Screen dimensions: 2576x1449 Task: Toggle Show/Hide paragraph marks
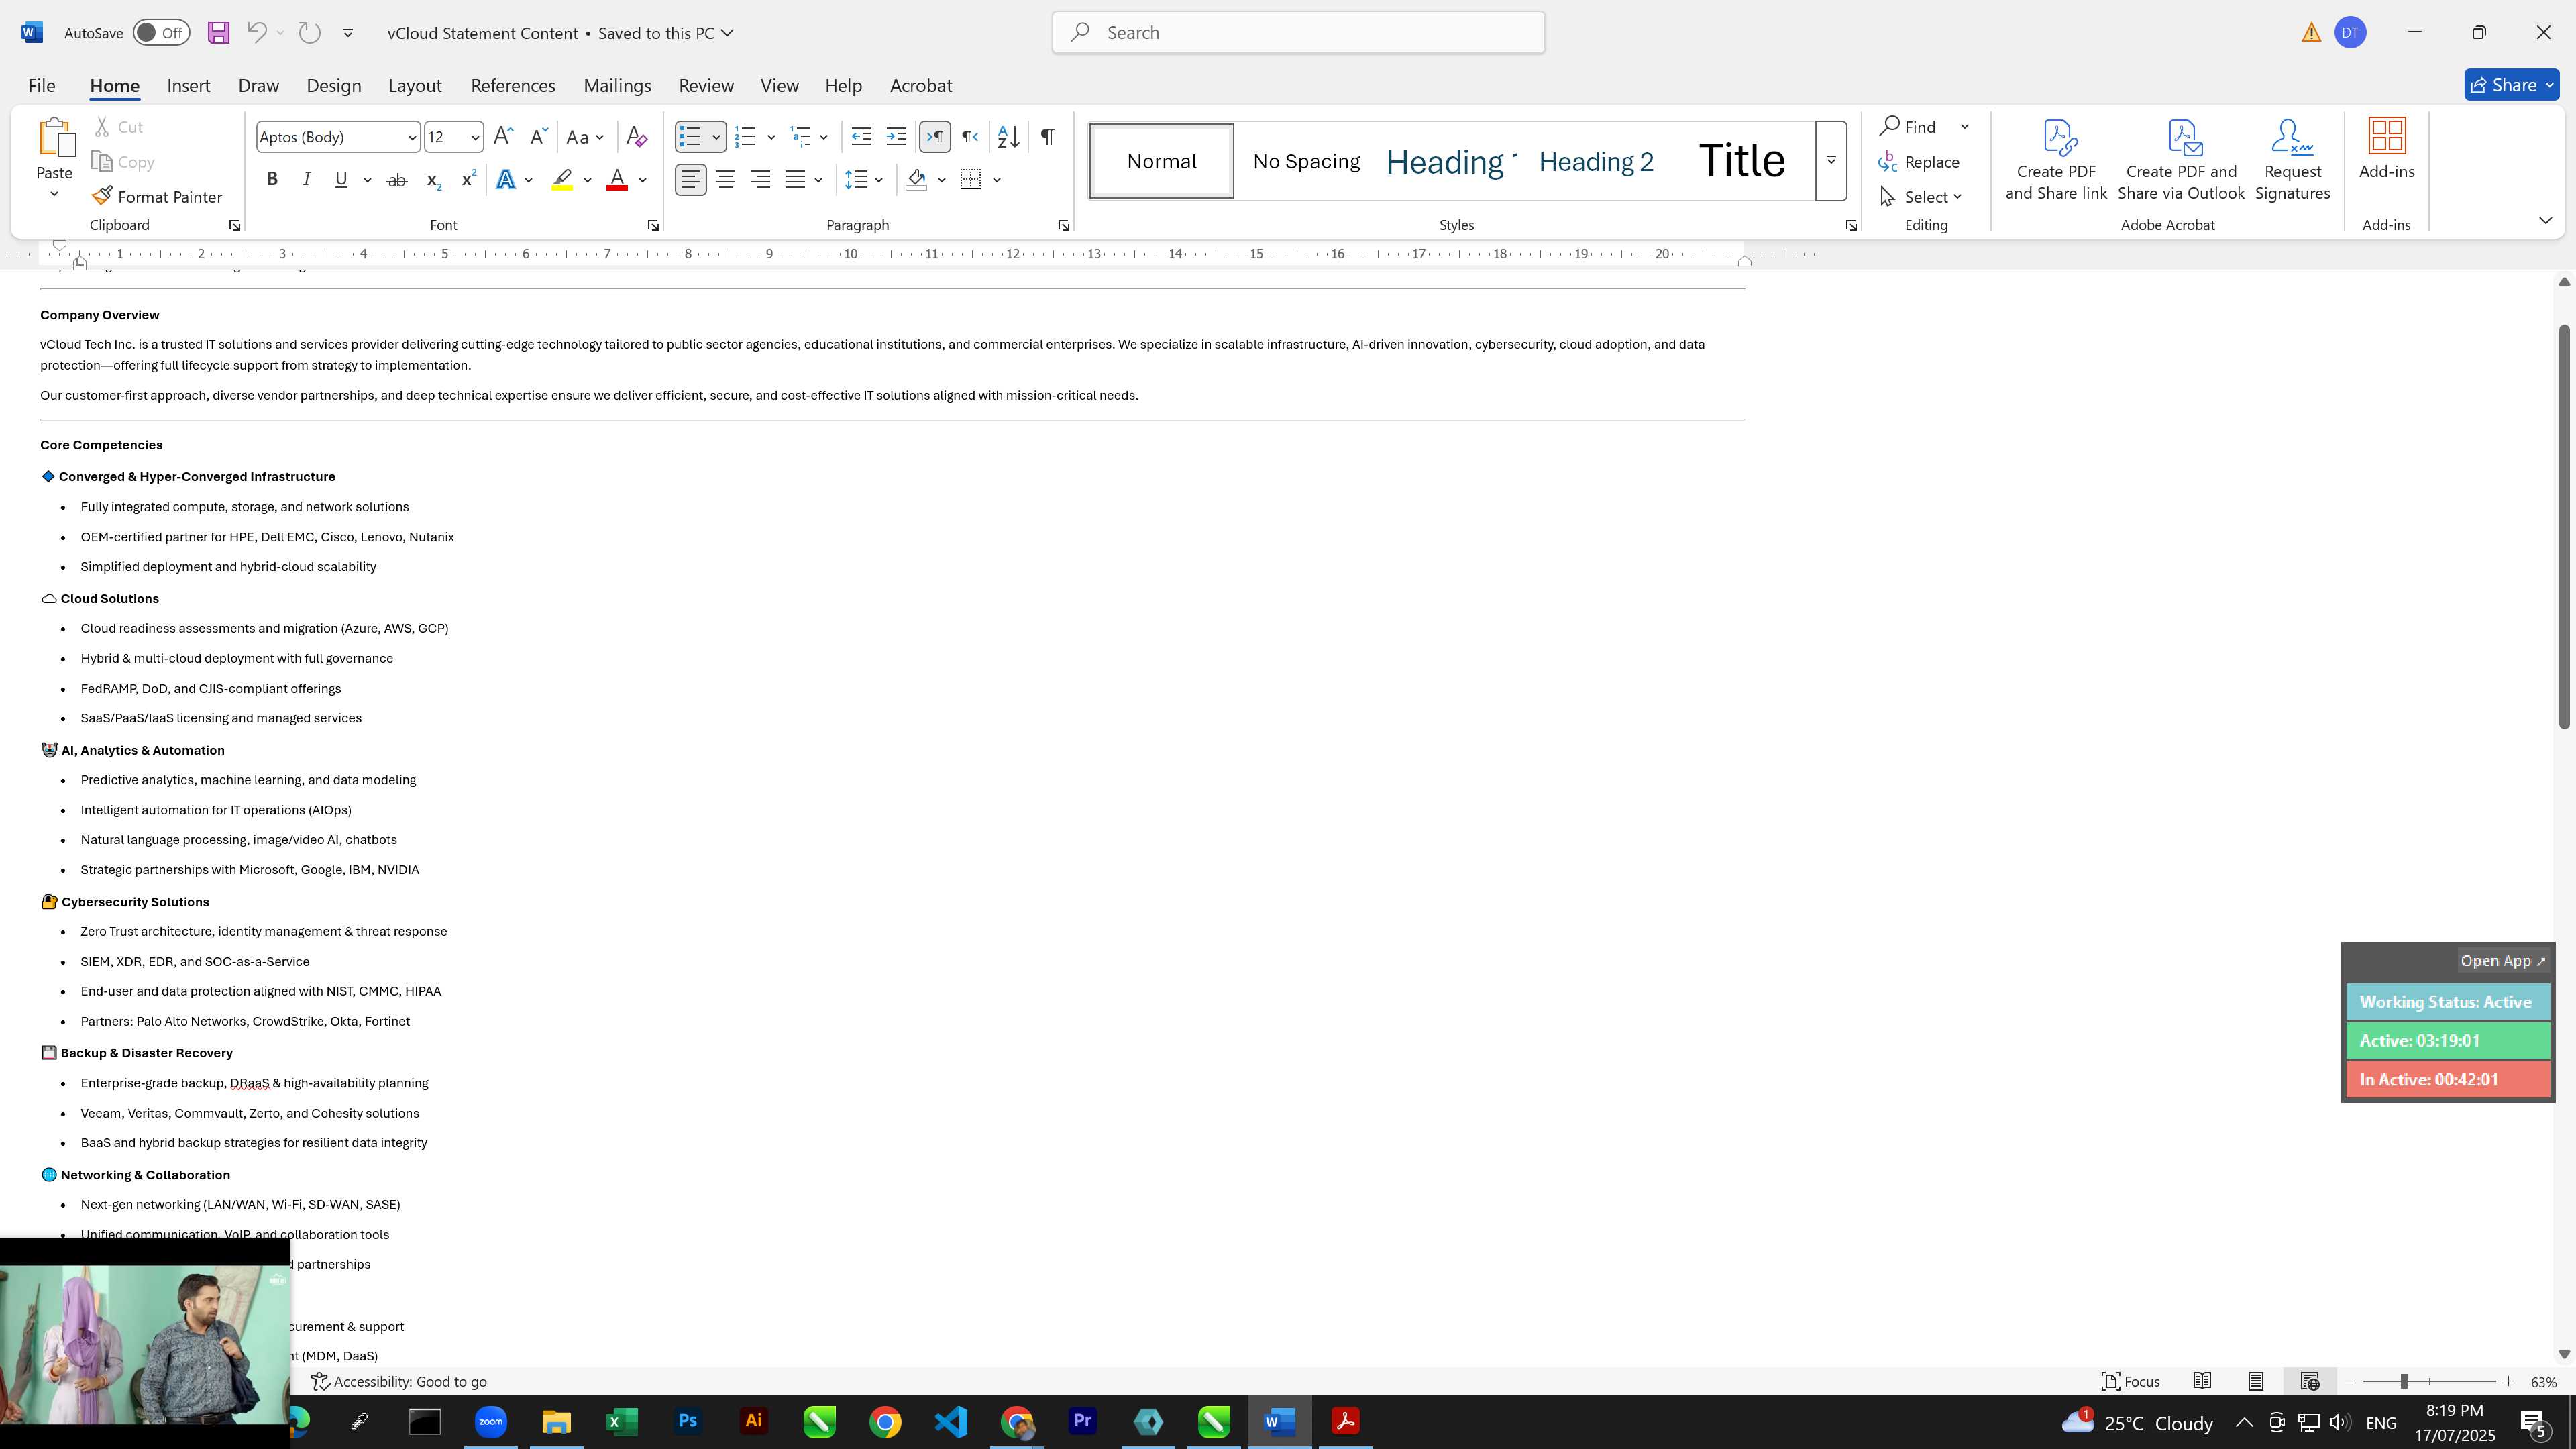[x=1047, y=137]
